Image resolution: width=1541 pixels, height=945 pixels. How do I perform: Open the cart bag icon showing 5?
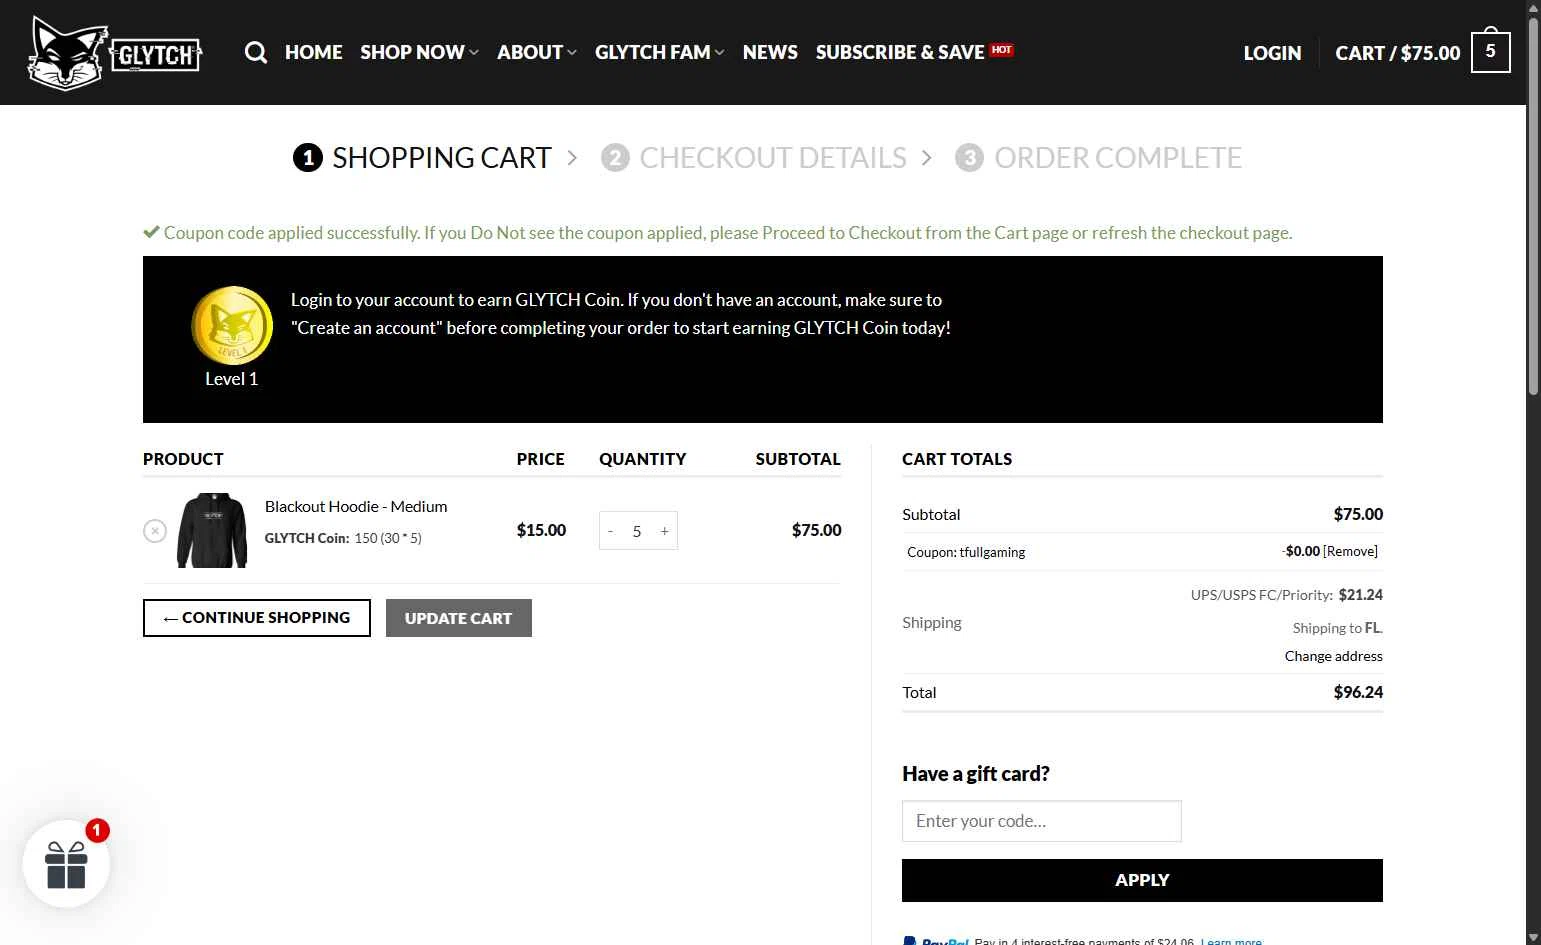point(1490,50)
